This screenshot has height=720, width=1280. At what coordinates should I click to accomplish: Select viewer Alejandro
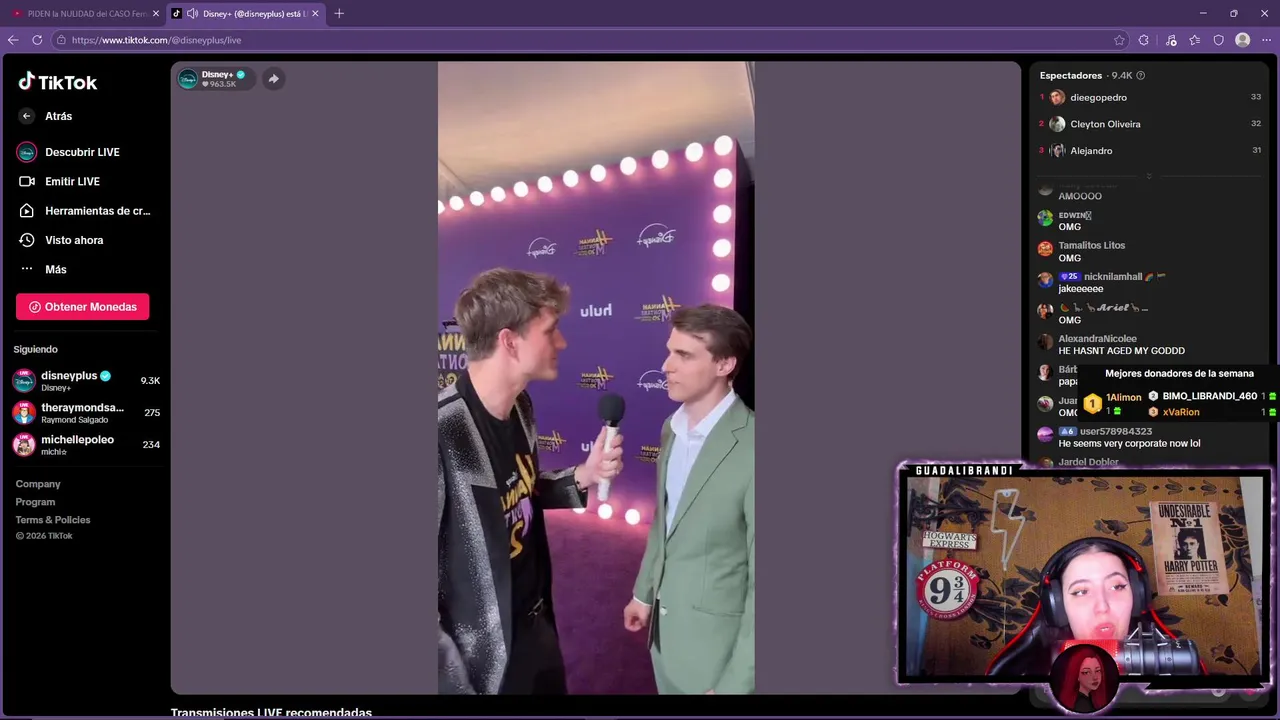click(x=1091, y=151)
